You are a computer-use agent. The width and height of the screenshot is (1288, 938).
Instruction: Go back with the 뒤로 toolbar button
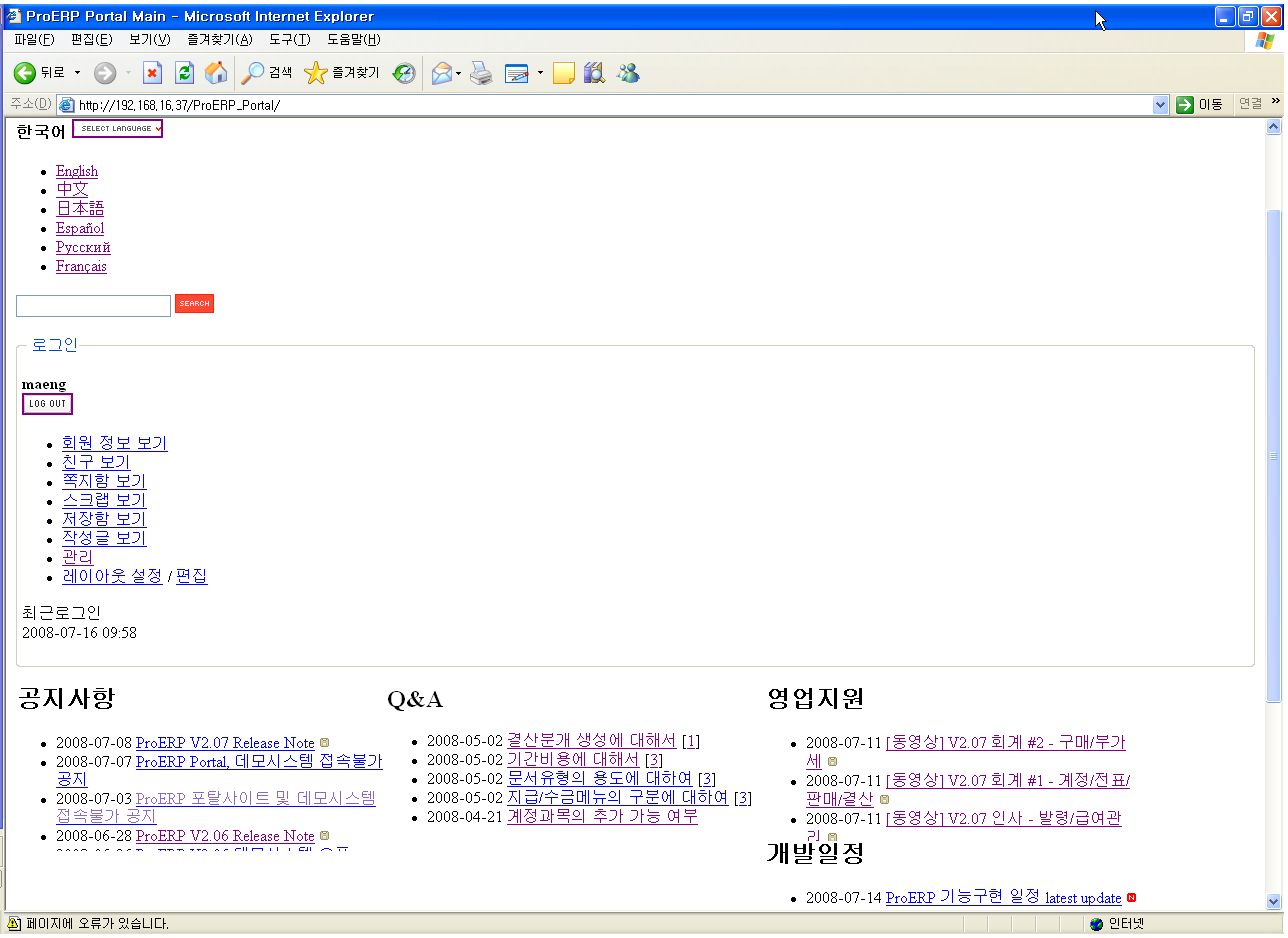40,73
